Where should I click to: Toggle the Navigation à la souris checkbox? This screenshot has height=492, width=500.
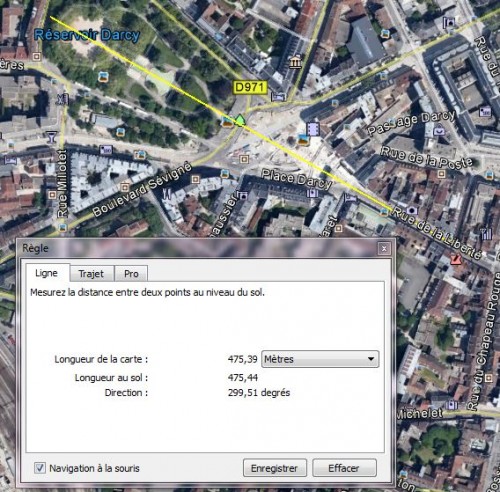click(40, 468)
